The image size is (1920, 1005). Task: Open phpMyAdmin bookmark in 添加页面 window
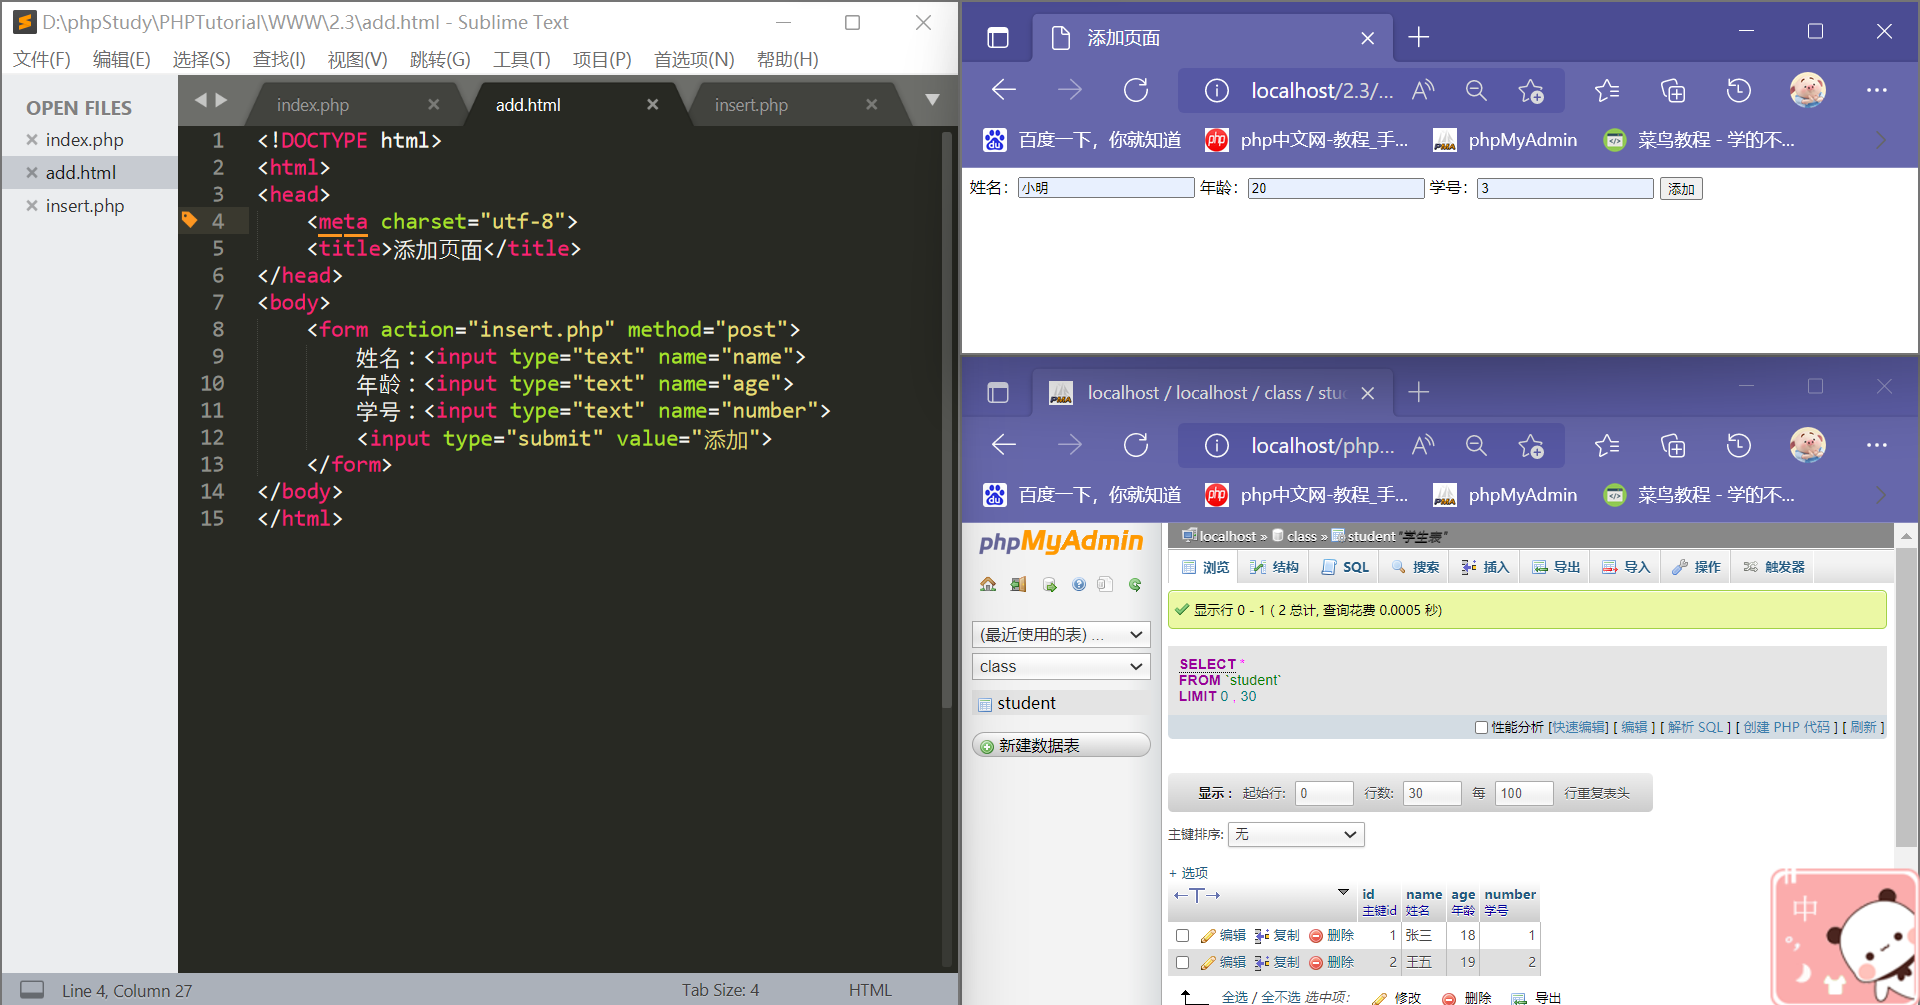click(x=1505, y=140)
